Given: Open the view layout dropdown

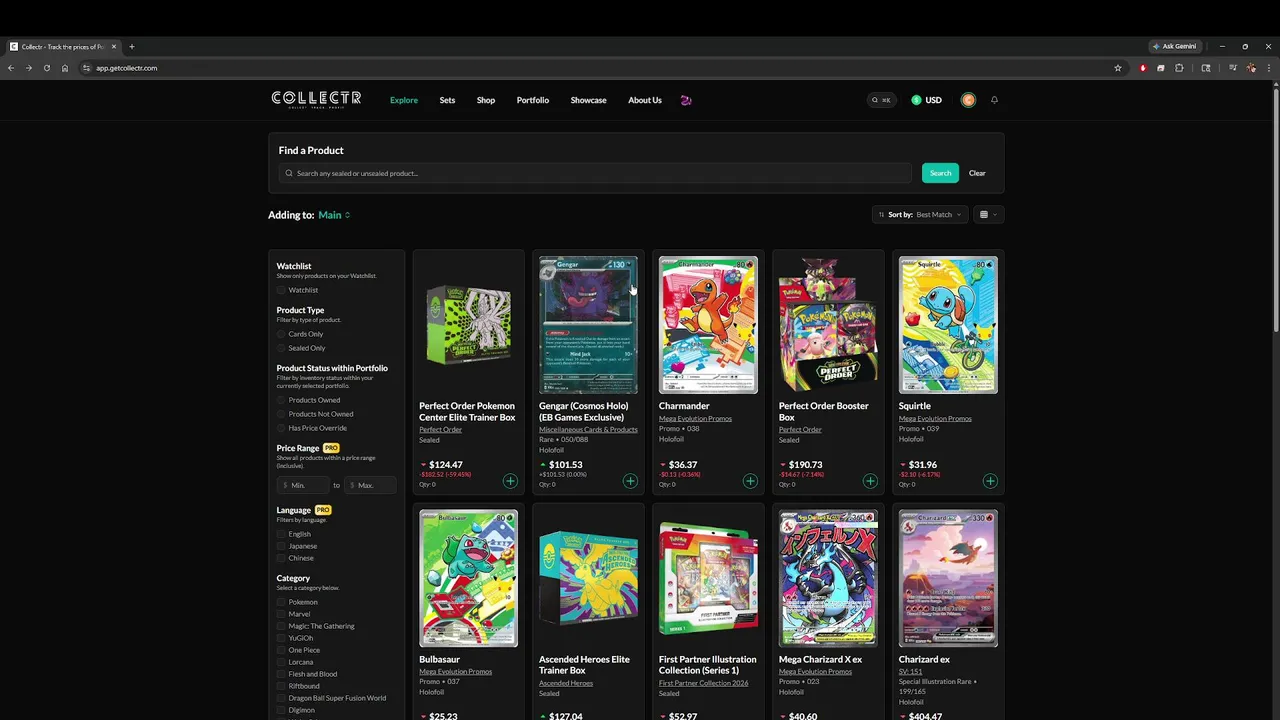Looking at the screenshot, I should tap(988, 215).
